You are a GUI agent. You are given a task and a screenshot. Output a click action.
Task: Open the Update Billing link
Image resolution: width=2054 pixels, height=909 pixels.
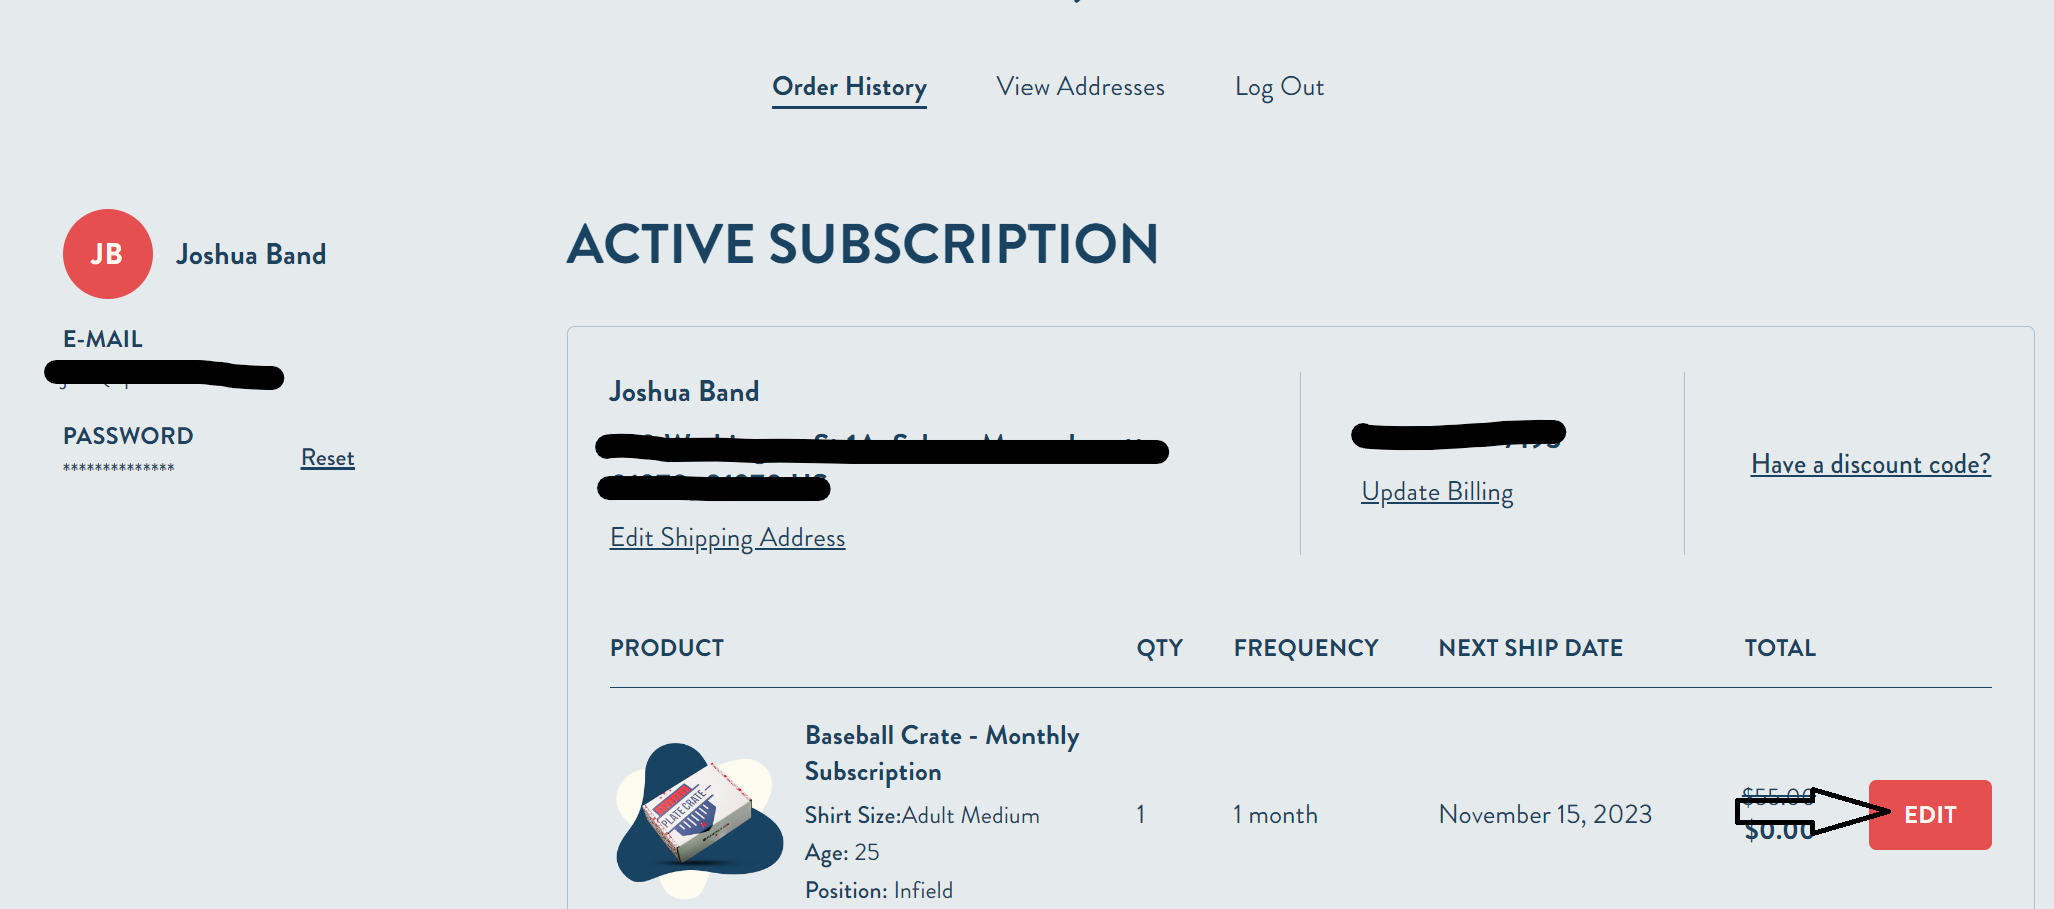pos(1437,492)
